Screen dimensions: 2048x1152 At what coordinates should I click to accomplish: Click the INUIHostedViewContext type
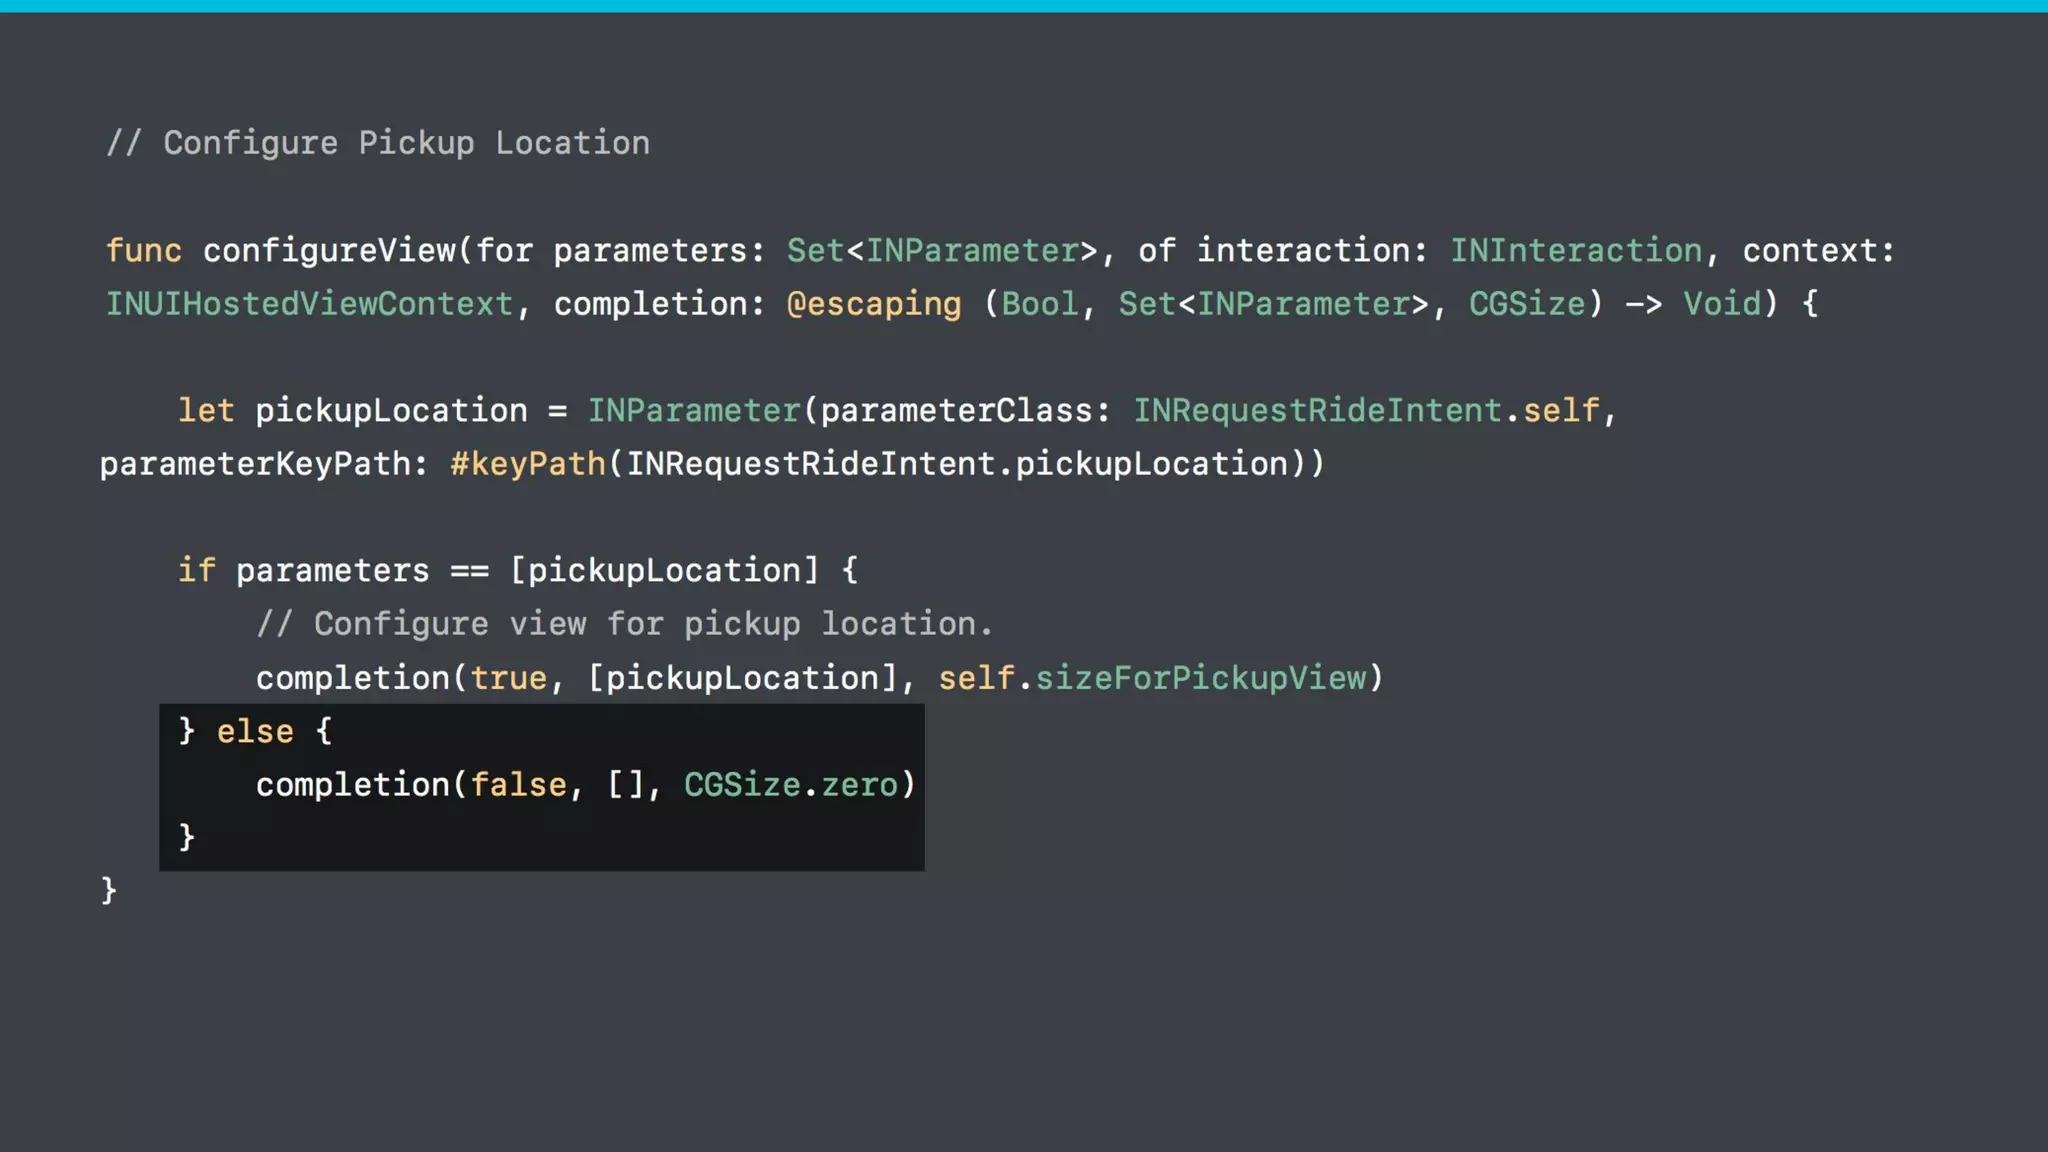click(x=309, y=304)
